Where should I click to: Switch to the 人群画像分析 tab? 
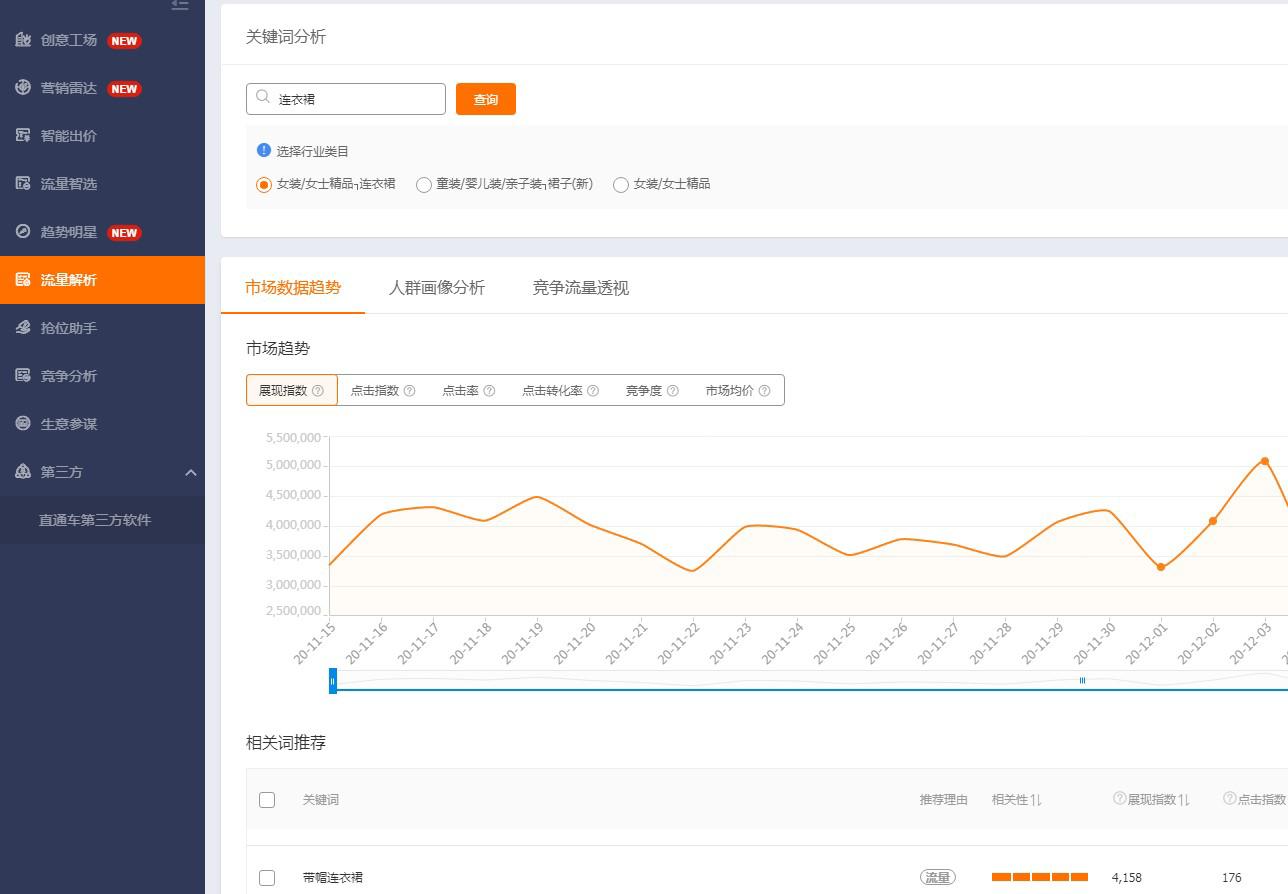click(437, 287)
